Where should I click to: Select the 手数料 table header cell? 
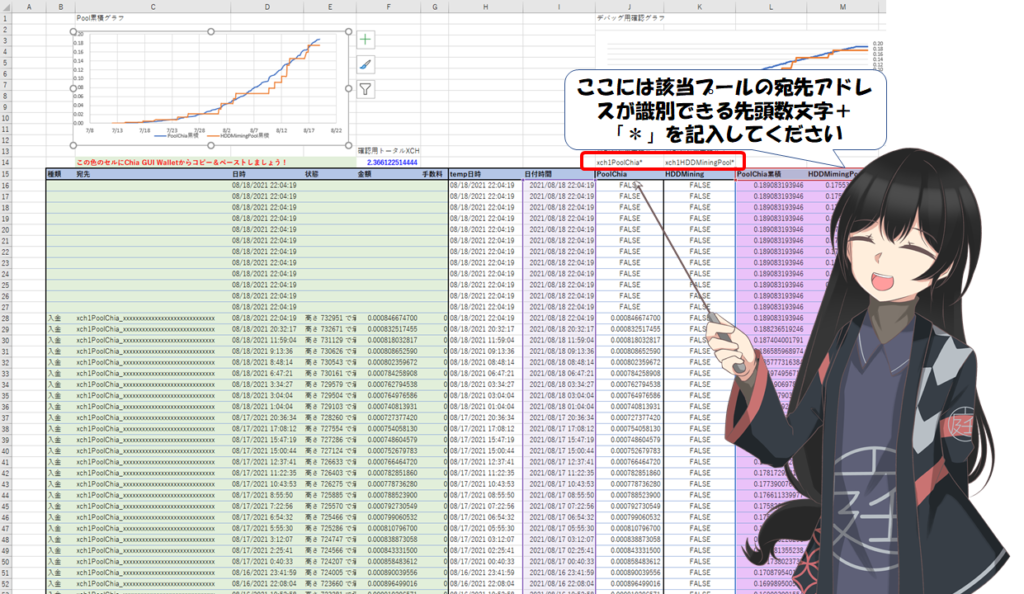[x=434, y=174]
